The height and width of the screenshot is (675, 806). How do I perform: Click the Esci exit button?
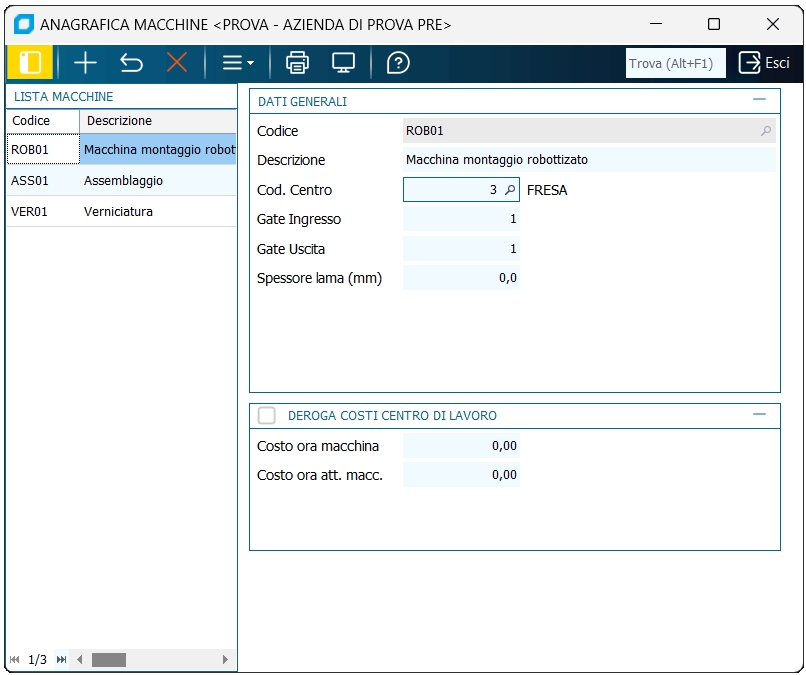tap(764, 63)
